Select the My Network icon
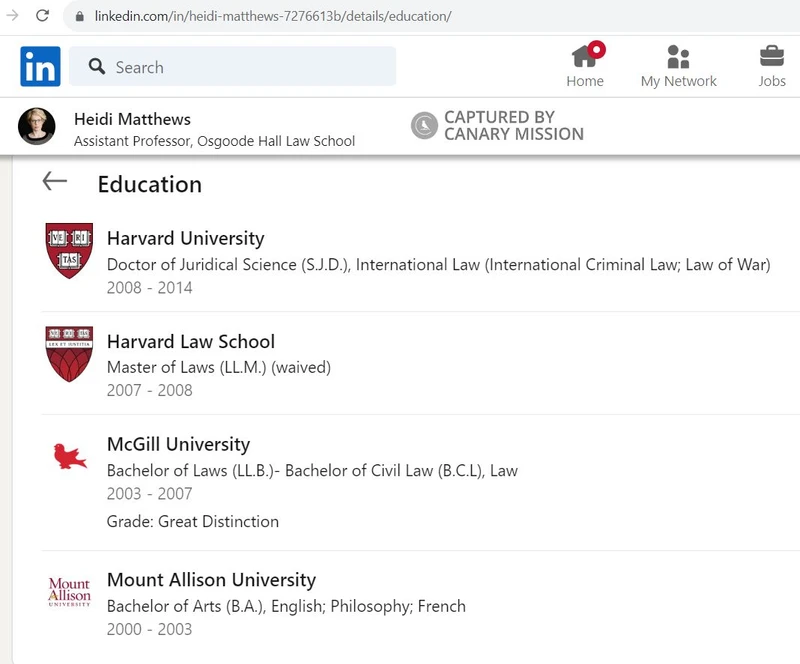 coord(679,58)
